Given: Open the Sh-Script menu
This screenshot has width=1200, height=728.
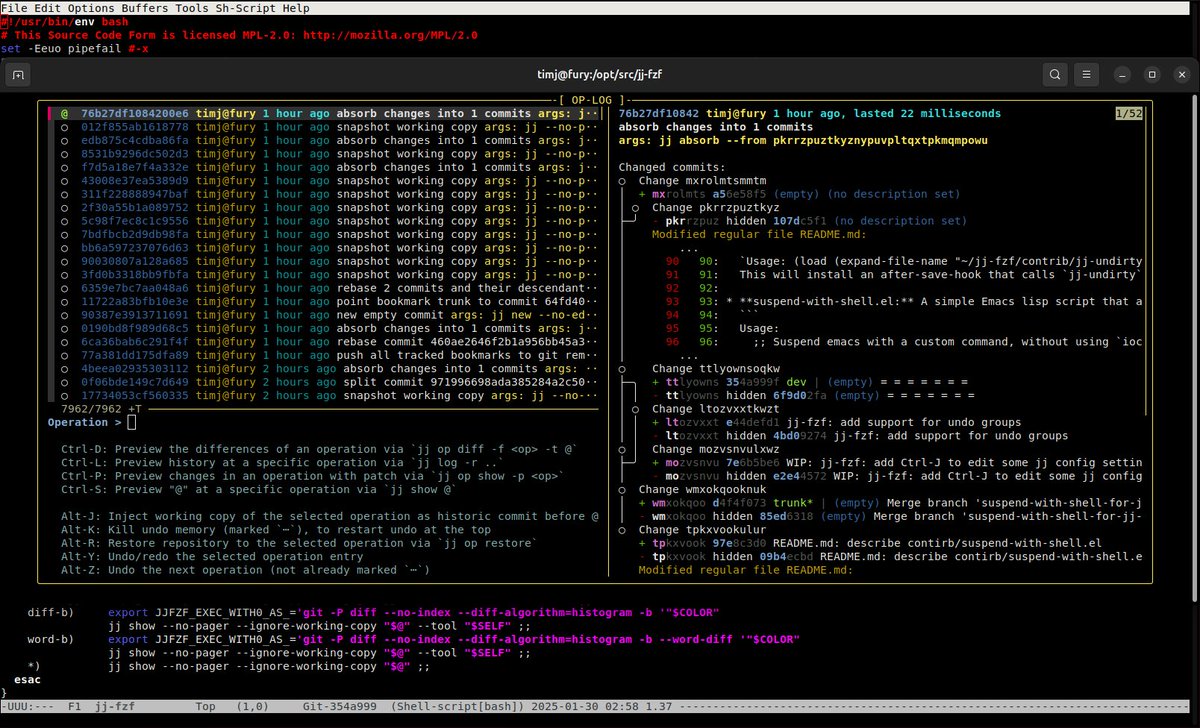Looking at the screenshot, I should point(244,8).
